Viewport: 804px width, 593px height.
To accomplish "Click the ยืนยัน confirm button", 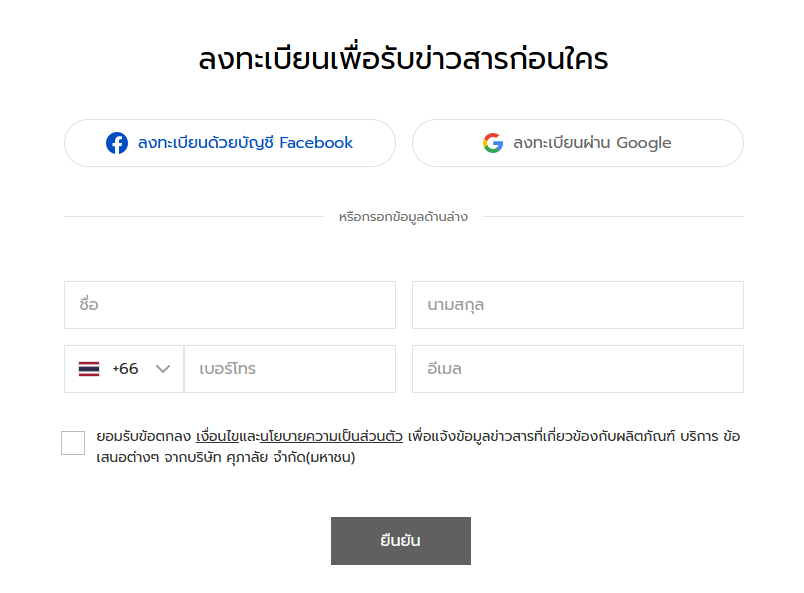I will pos(401,541).
